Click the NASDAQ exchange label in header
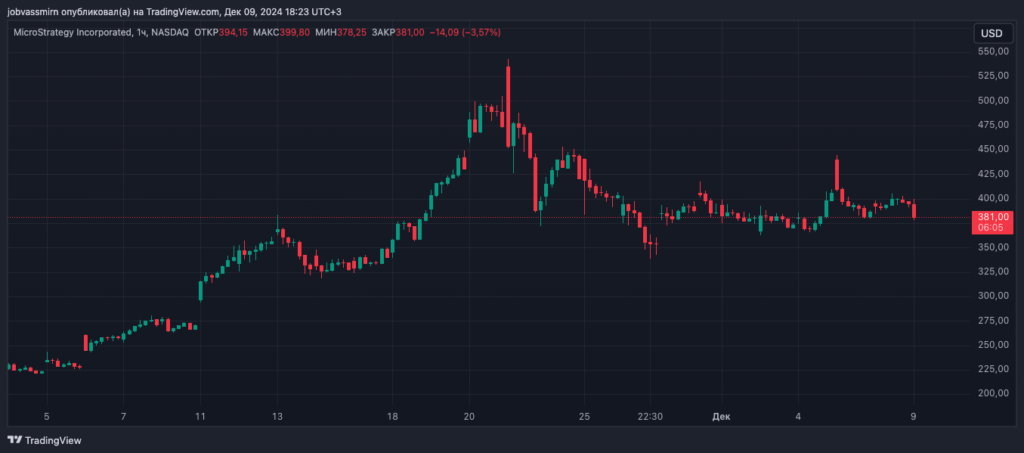The height and width of the screenshot is (453, 1024). pos(169,33)
